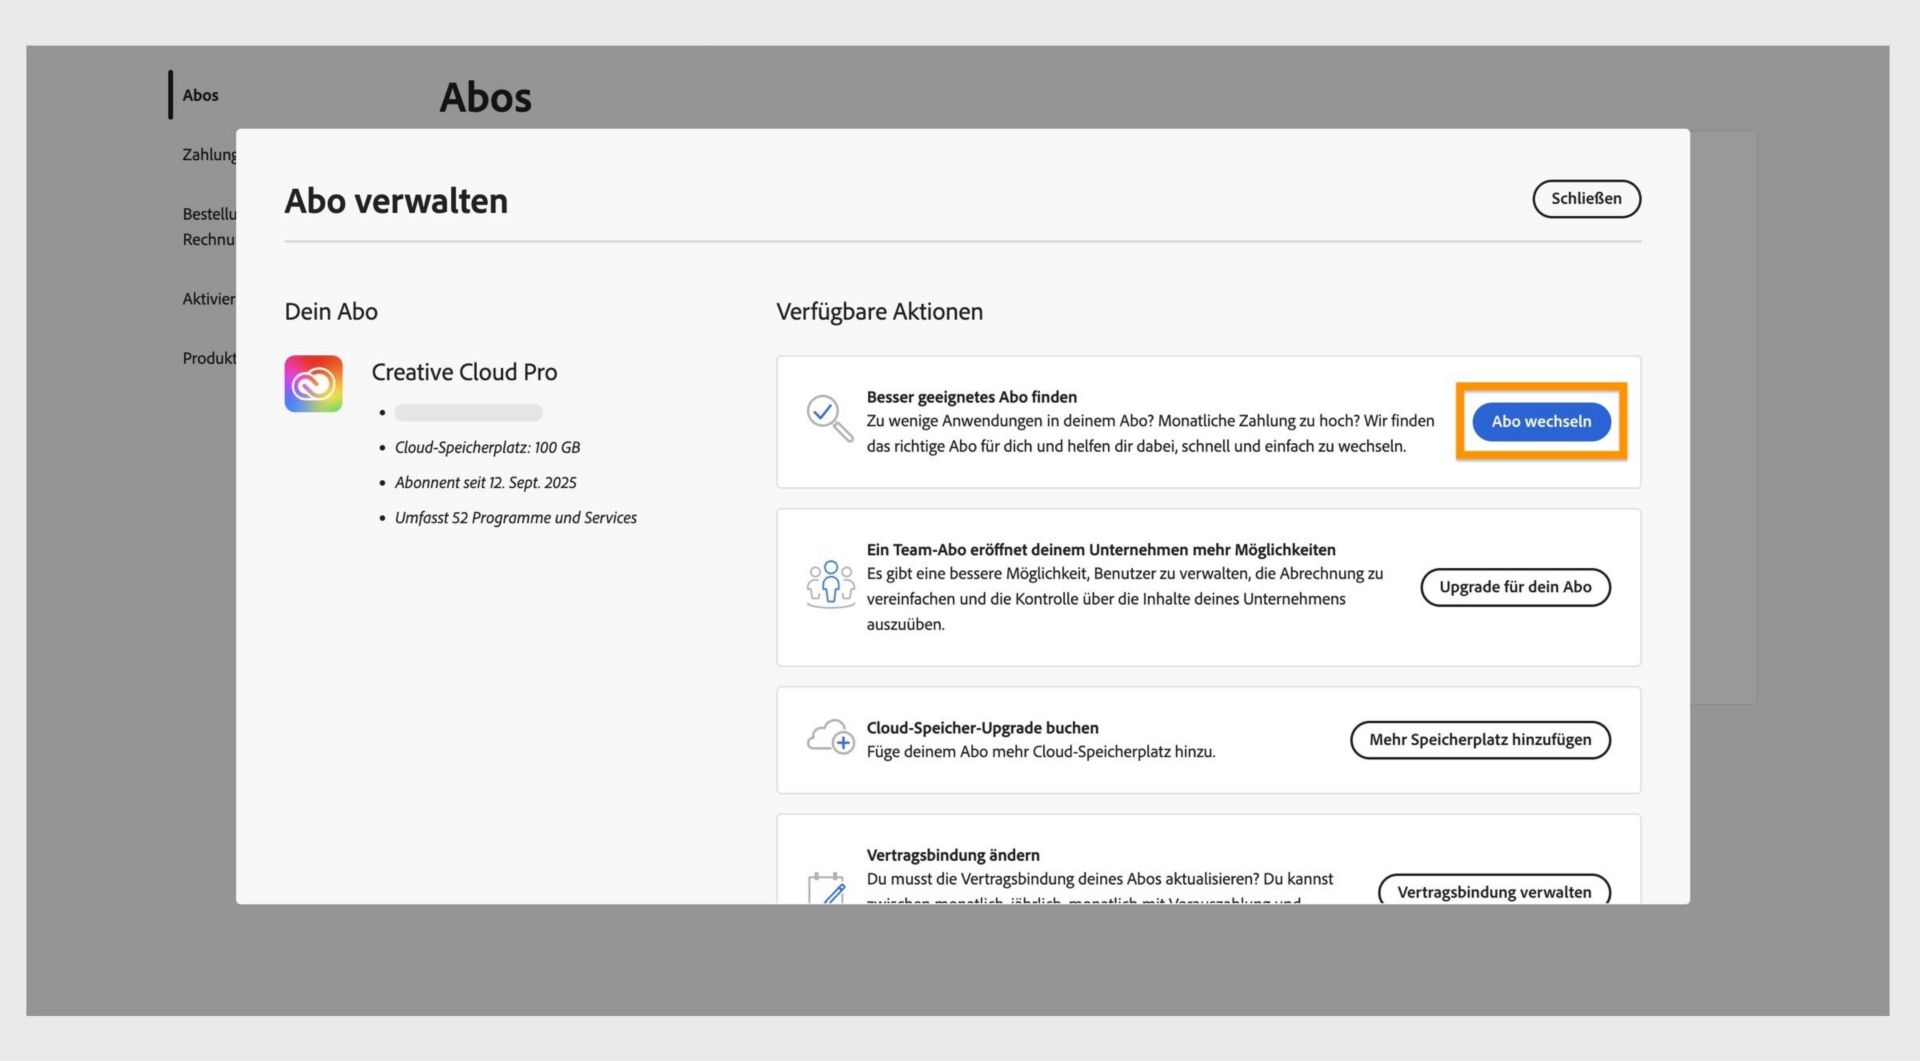Click the magnifier checkmark icon

click(829, 418)
